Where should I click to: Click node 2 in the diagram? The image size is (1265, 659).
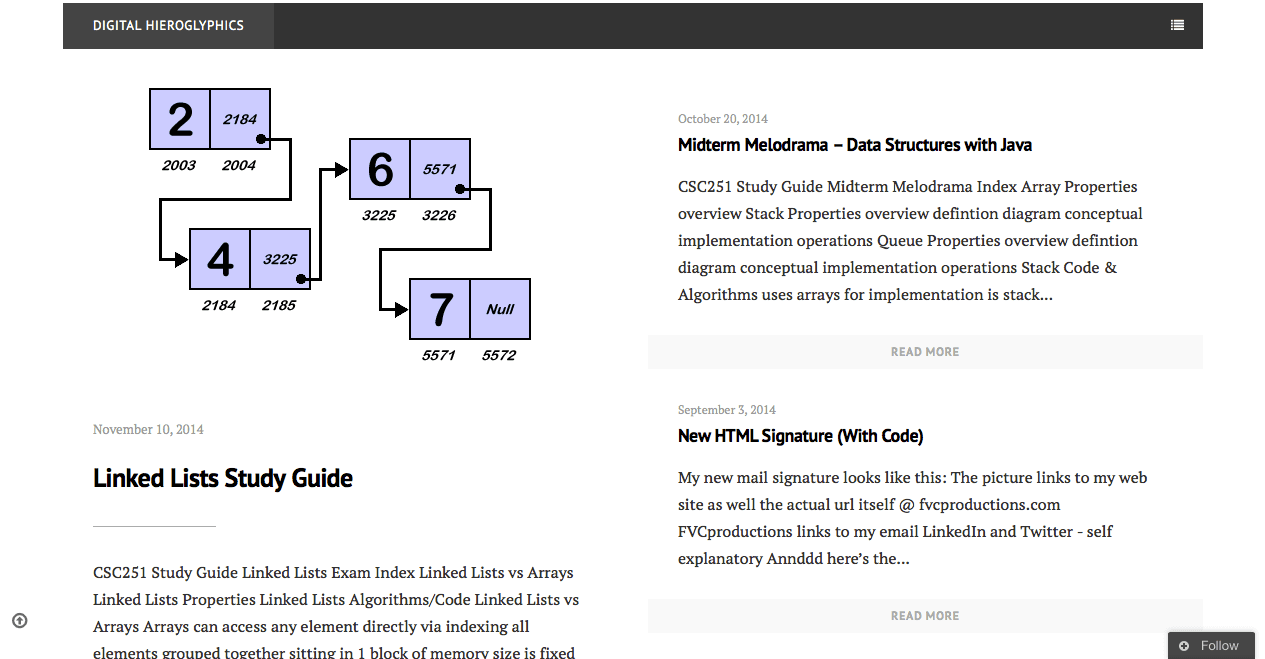[180, 119]
